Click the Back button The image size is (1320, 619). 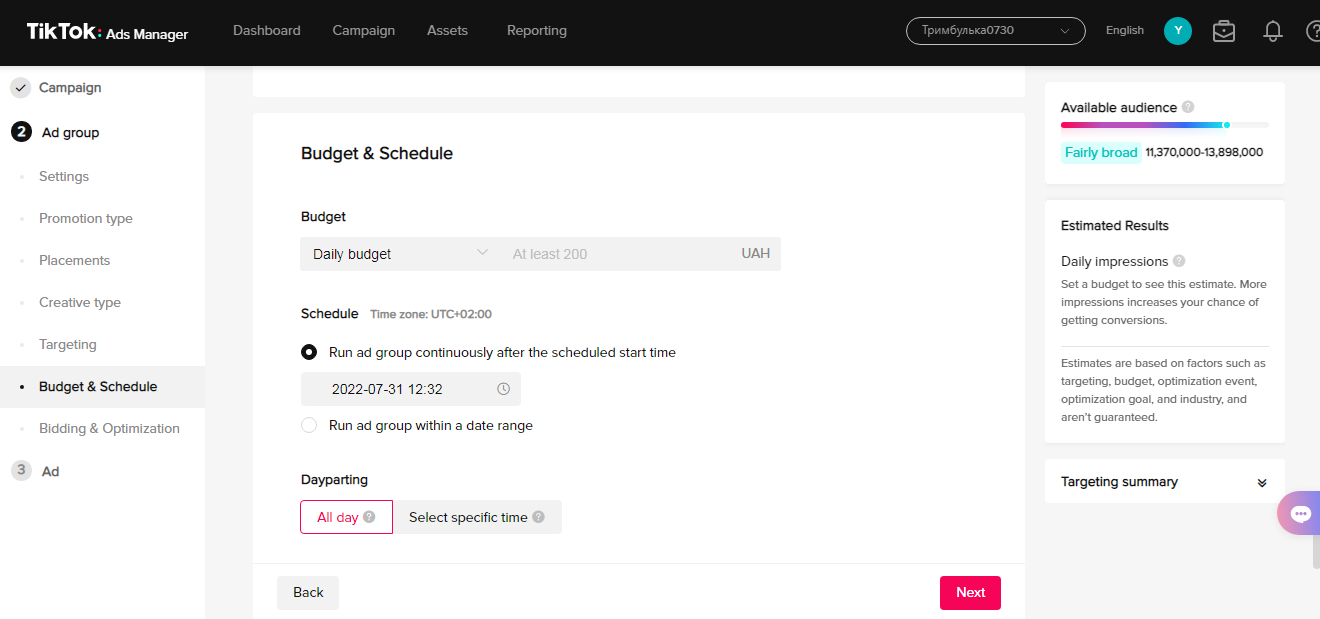coord(308,592)
